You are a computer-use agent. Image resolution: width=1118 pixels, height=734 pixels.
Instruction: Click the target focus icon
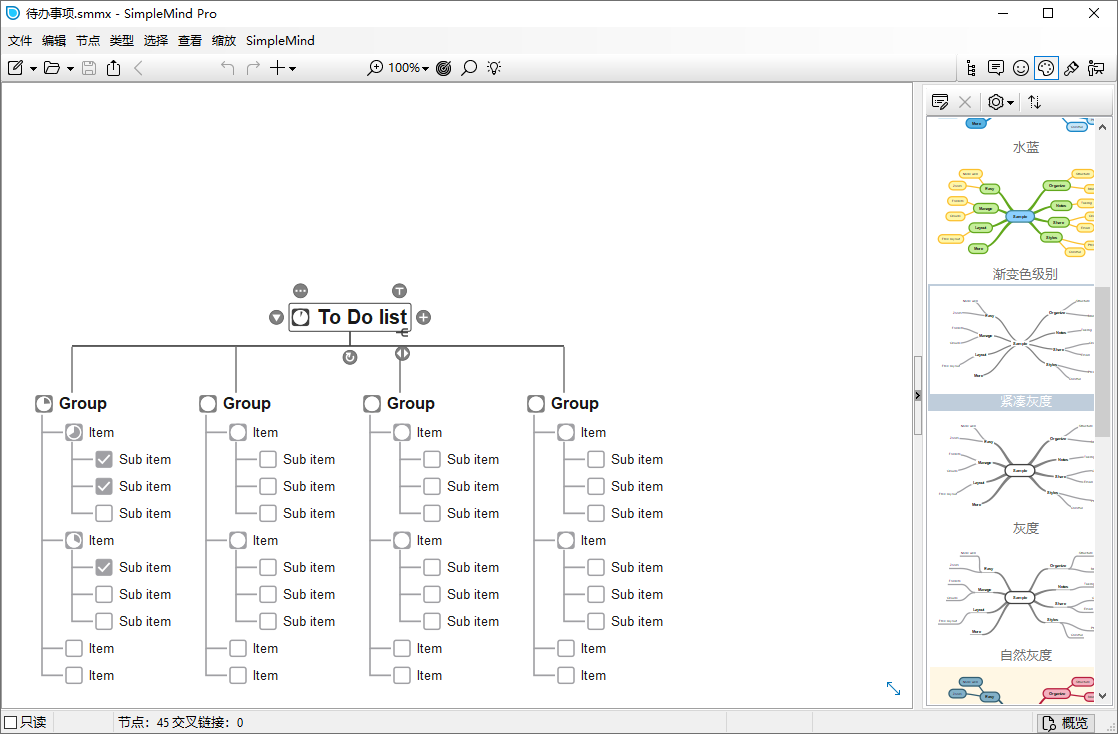click(444, 68)
